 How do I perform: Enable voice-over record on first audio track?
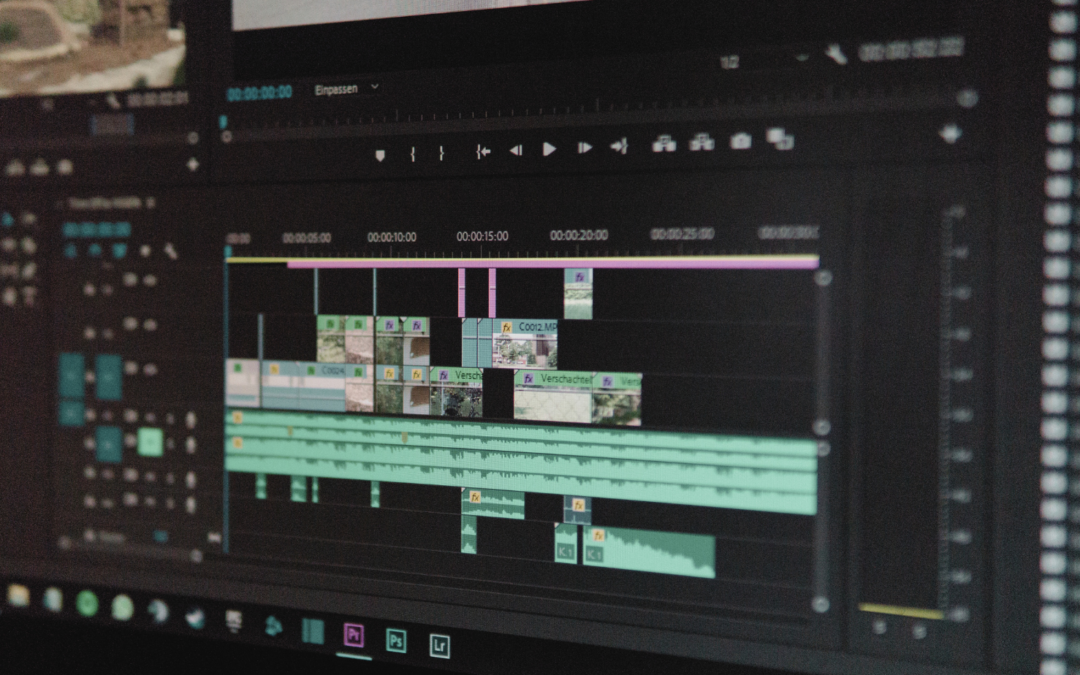[191, 419]
